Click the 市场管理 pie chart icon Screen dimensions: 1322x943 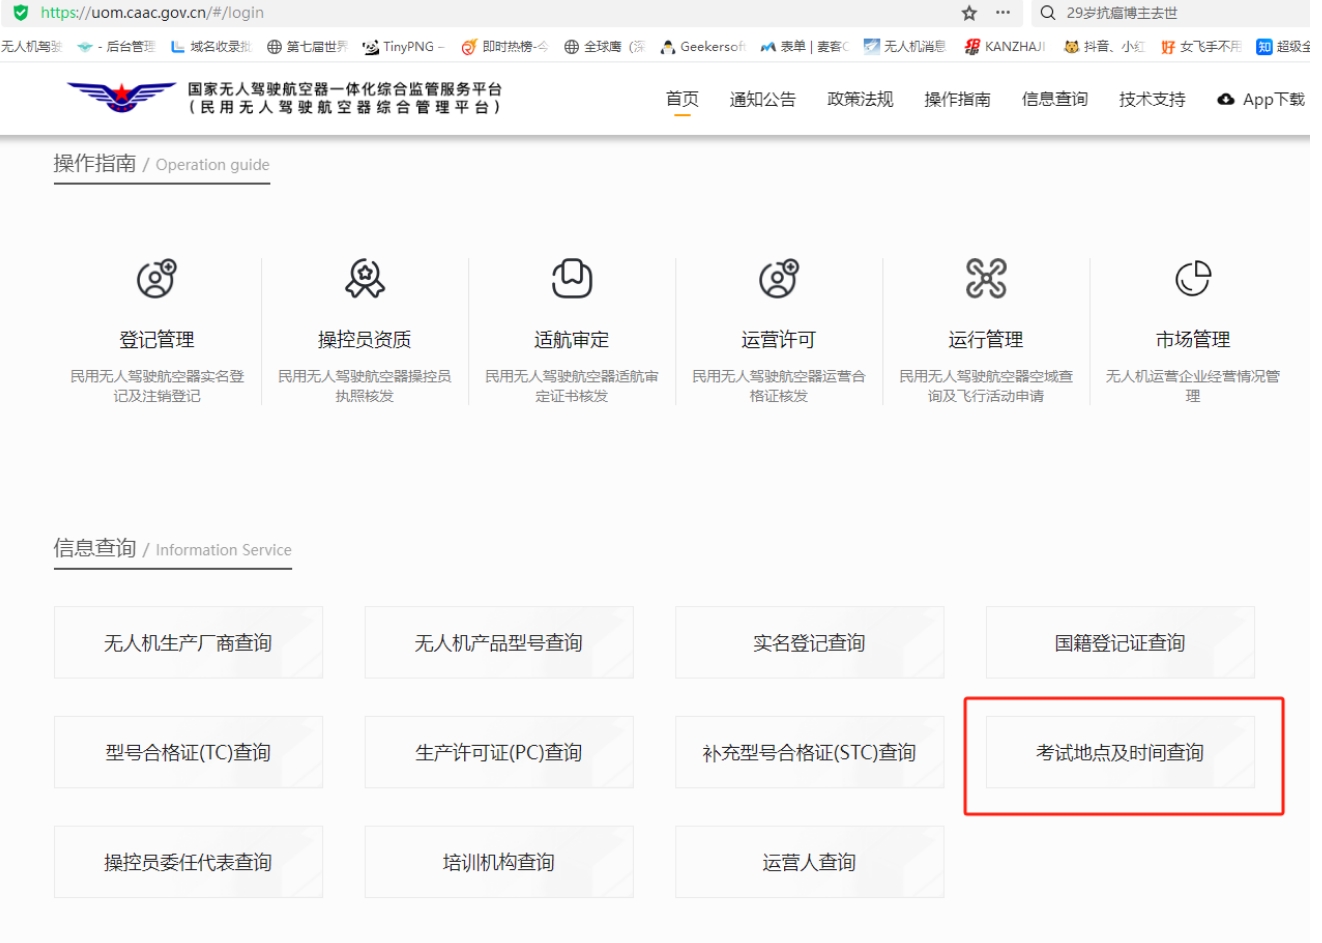point(1193,279)
